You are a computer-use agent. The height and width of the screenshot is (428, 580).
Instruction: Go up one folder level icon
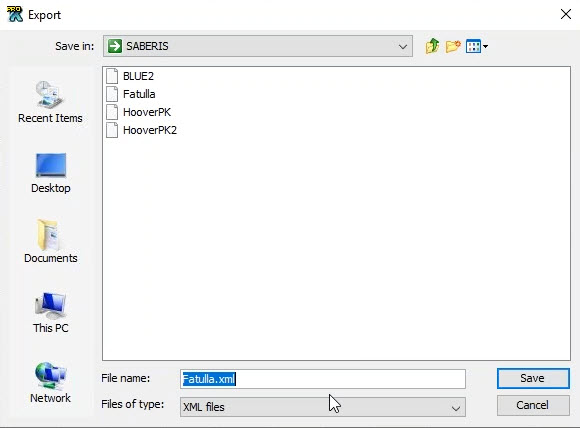click(432, 46)
